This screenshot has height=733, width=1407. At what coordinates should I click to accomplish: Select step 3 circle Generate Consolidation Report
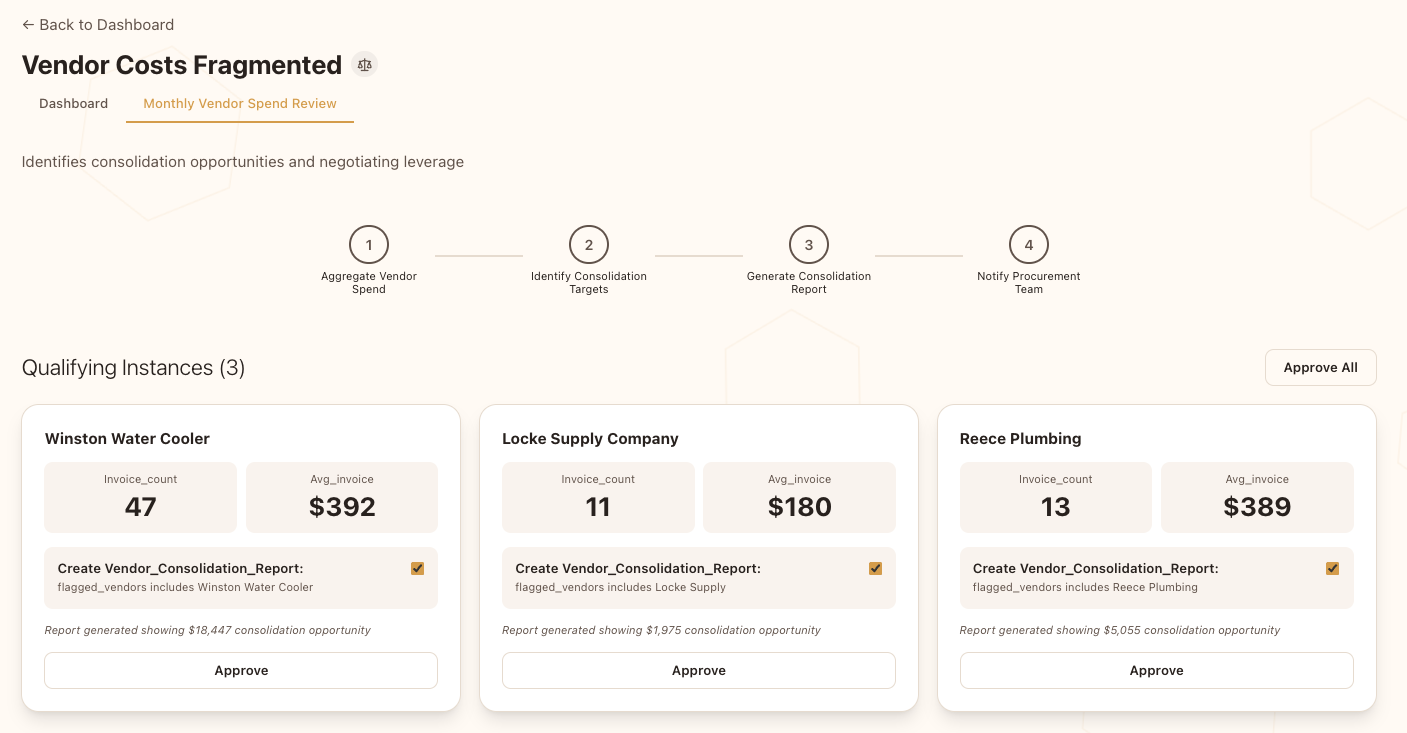(x=809, y=245)
